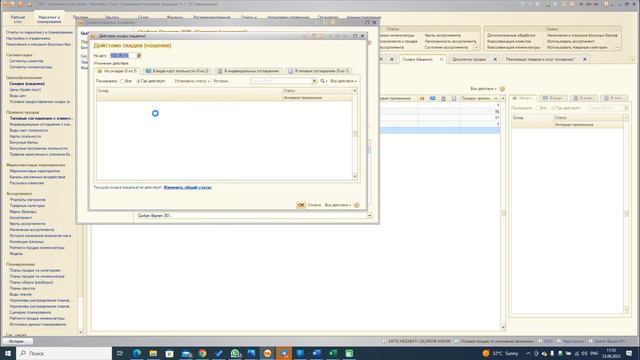Click help icon beside main window Все действия

point(502,89)
